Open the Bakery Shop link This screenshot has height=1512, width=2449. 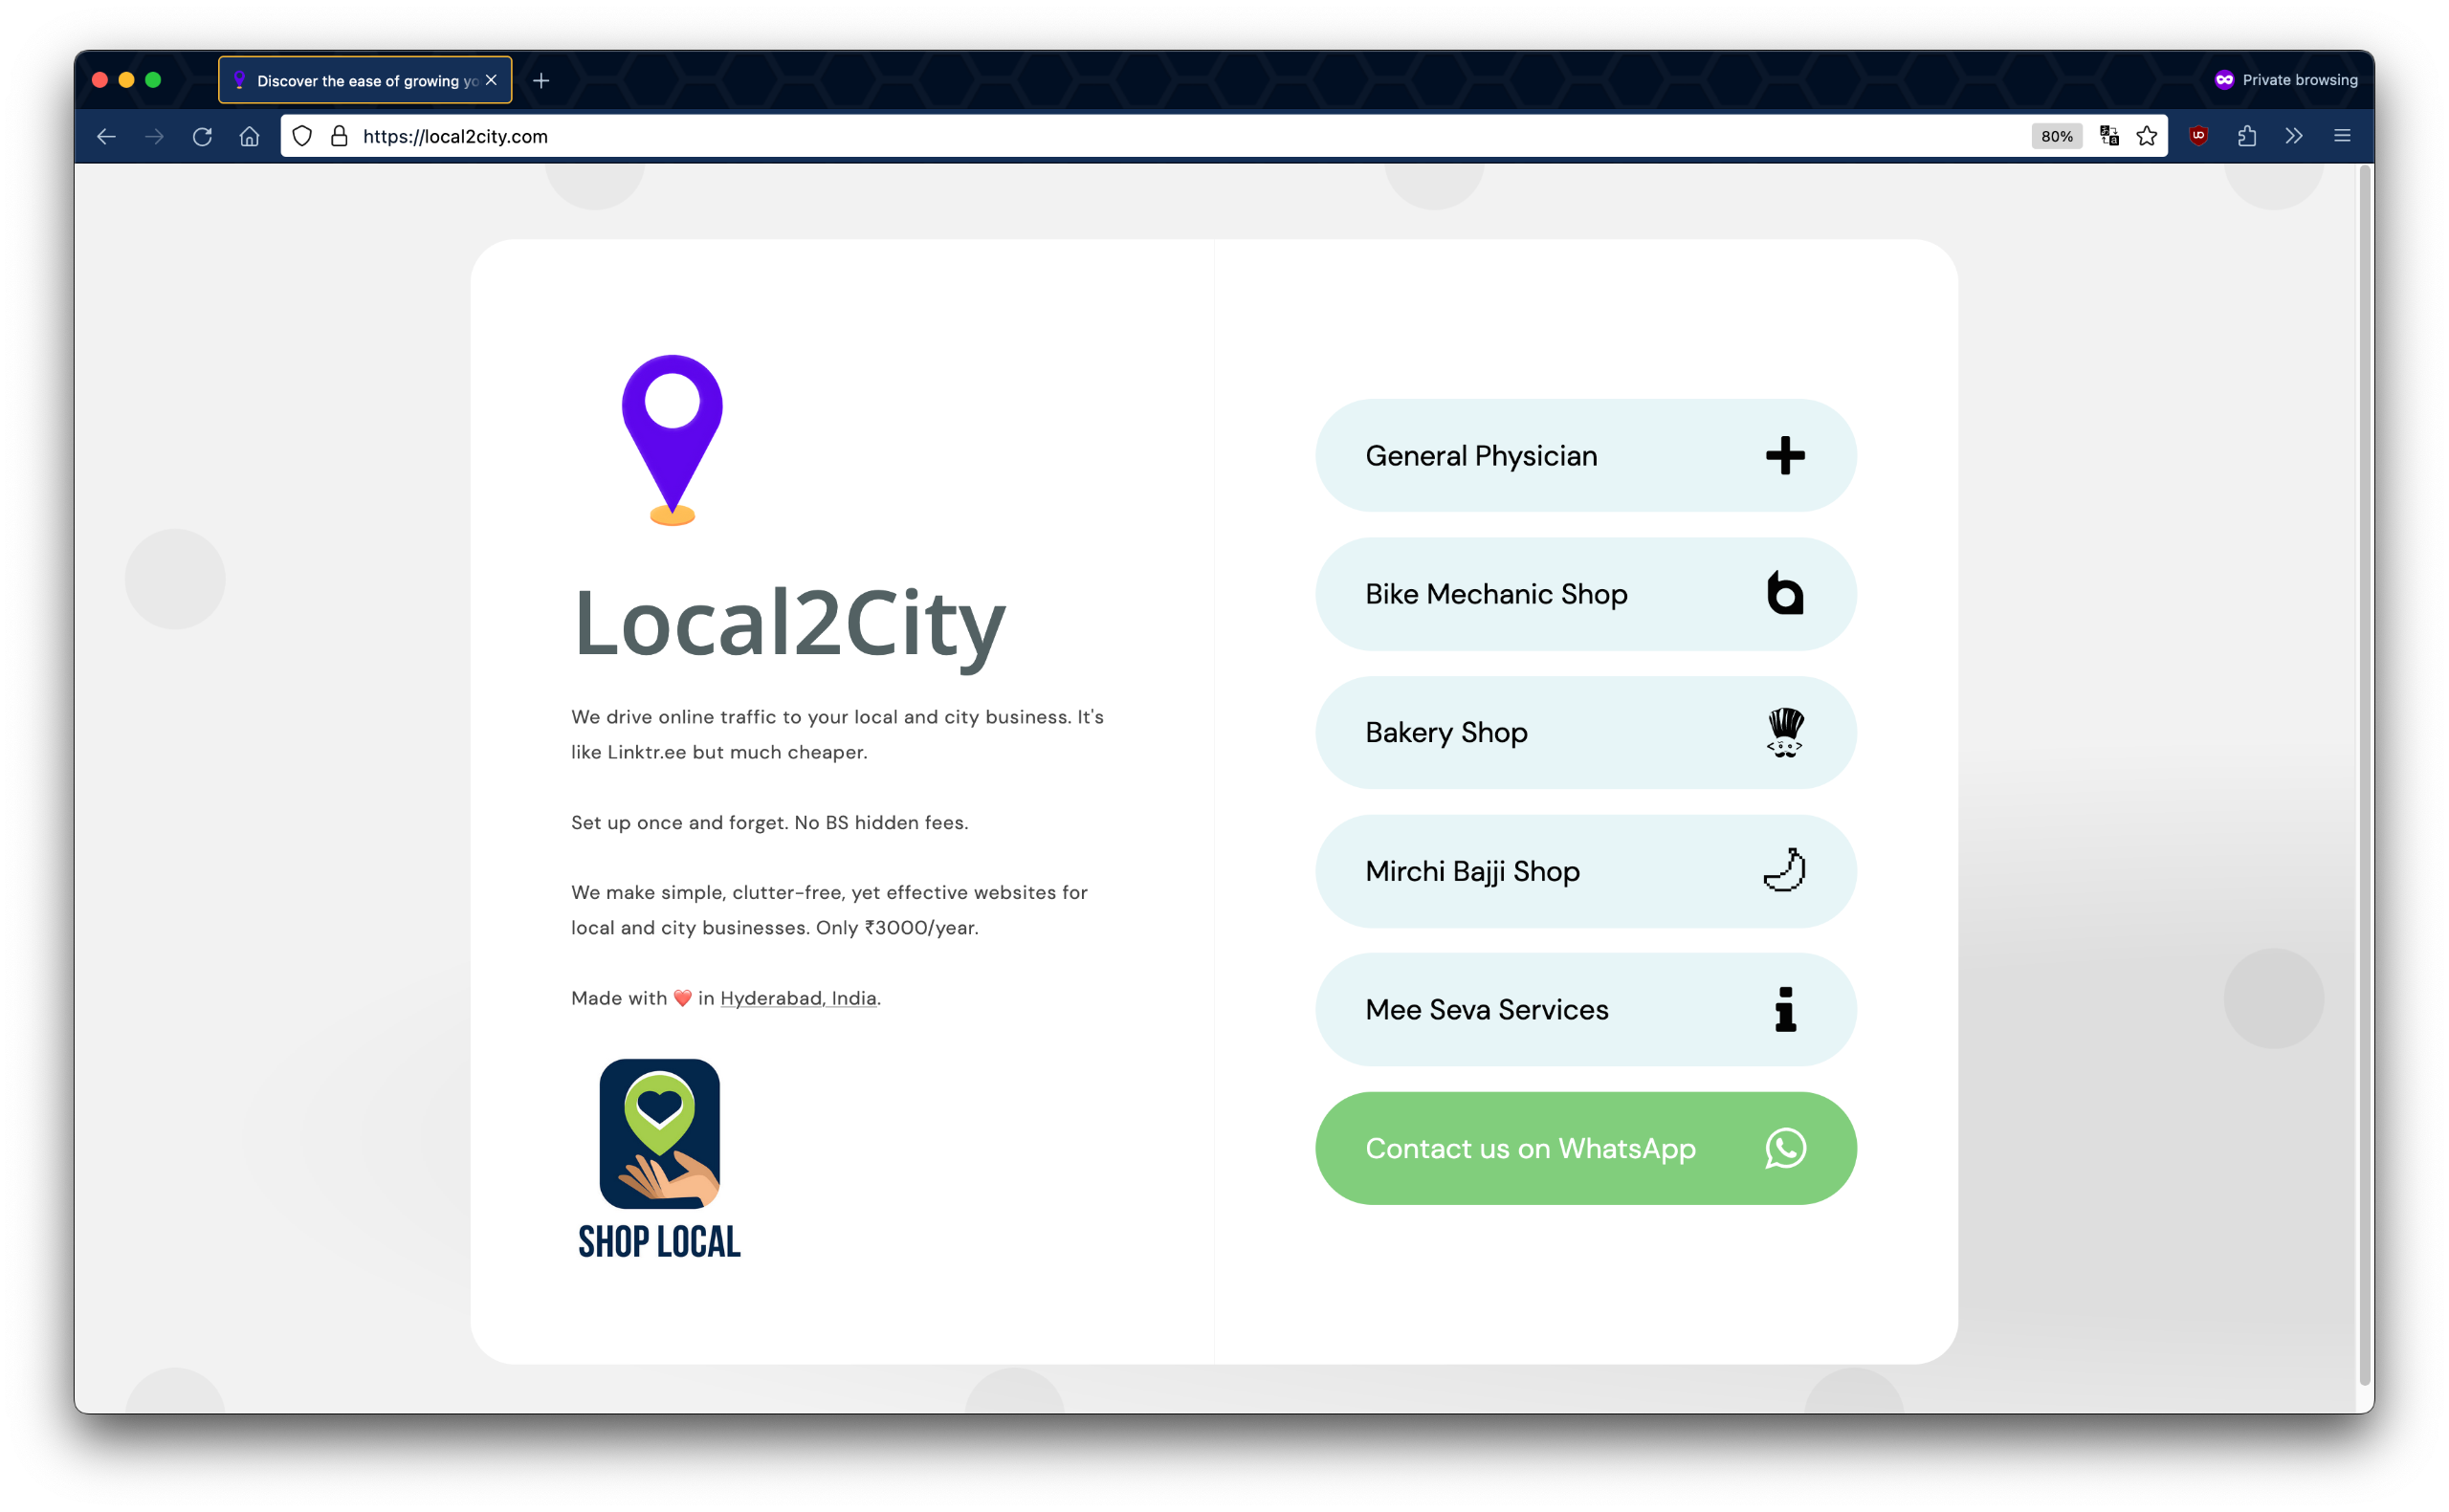click(1585, 733)
